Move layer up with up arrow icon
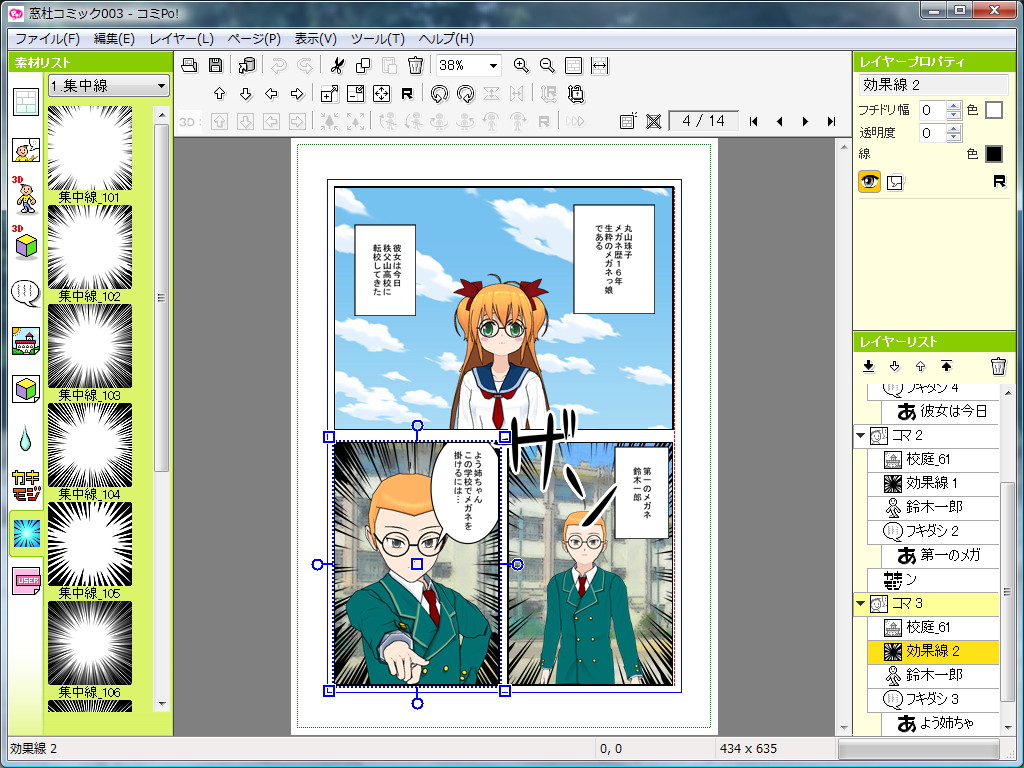The width and height of the screenshot is (1024, 768). tap(219, 94)
